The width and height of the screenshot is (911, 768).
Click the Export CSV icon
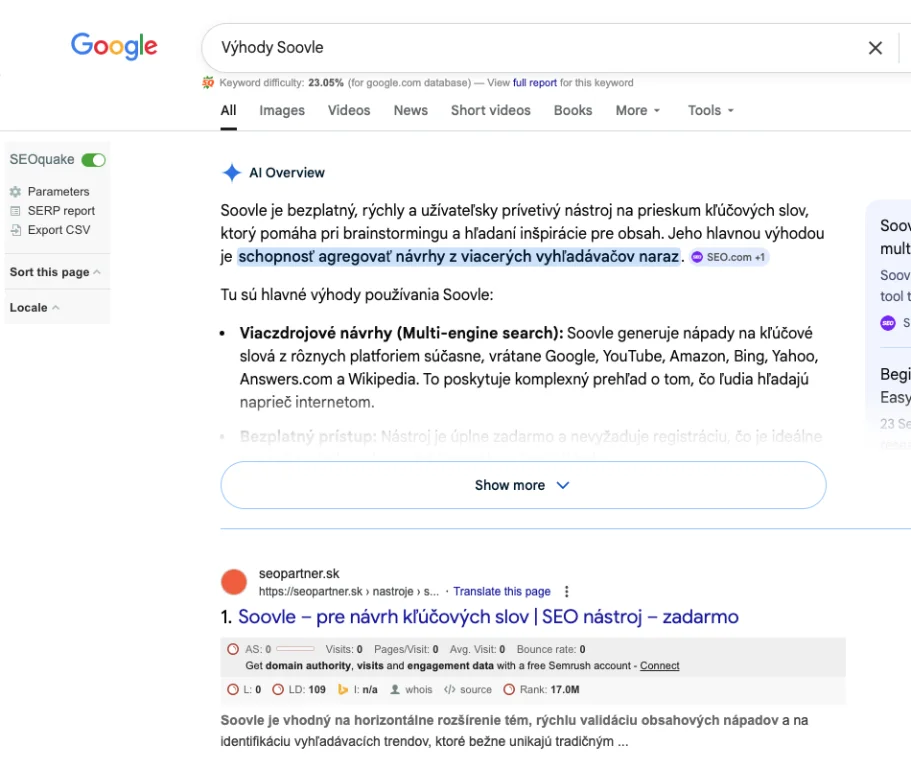click(x=15, y=230)
